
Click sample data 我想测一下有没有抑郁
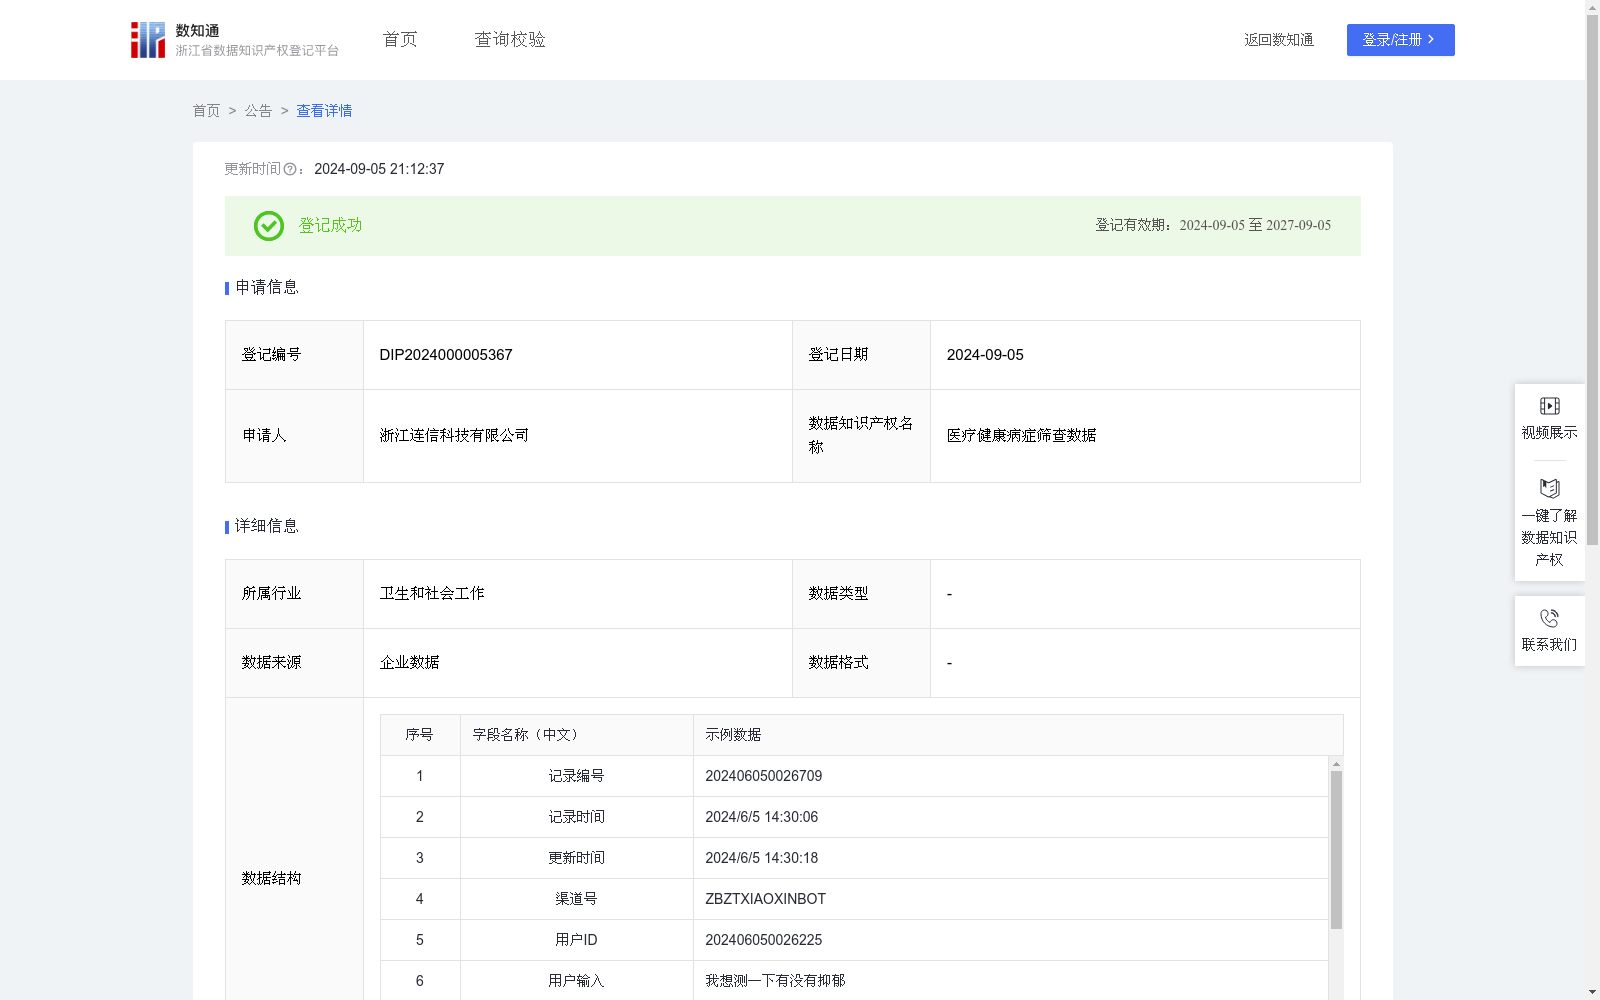click(775, 981)
